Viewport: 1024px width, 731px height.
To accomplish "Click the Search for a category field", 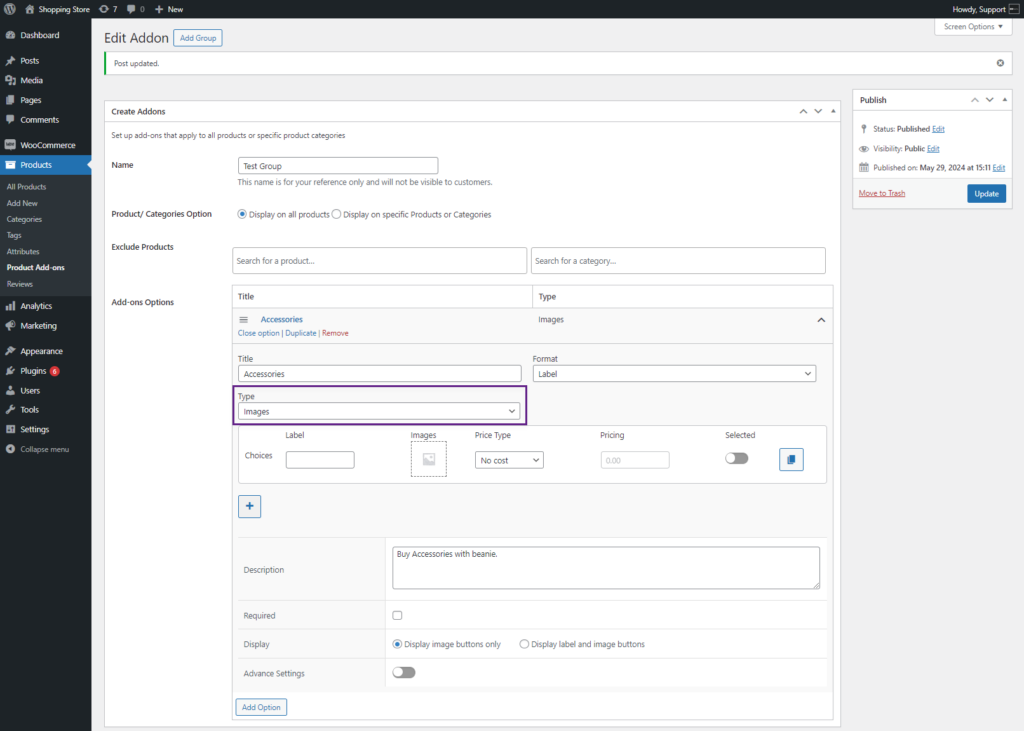I will 678,261.
